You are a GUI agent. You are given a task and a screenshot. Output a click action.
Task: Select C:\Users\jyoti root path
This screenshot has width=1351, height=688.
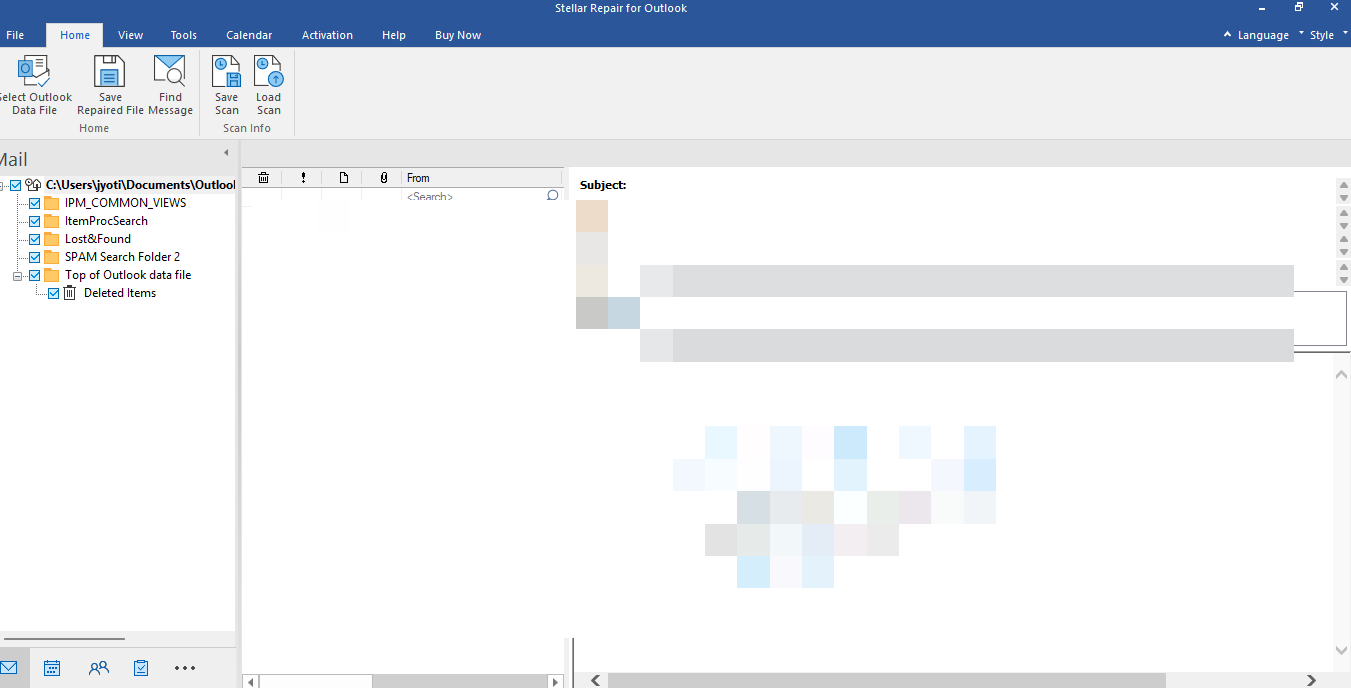[140, 185]
